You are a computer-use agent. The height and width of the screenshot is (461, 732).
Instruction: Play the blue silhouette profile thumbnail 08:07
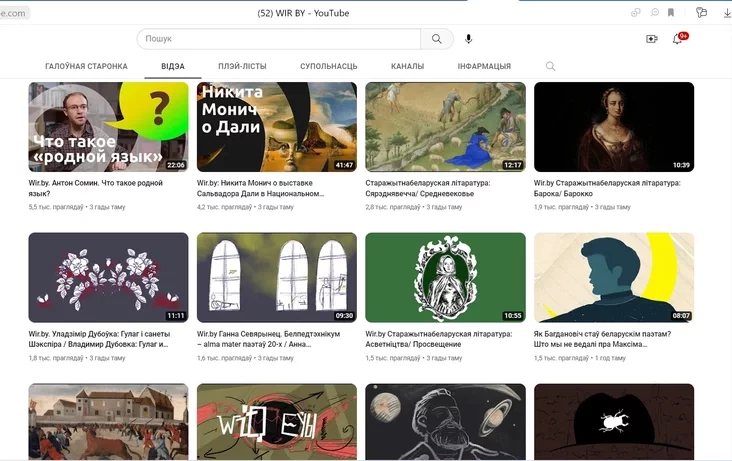point(614,277)
